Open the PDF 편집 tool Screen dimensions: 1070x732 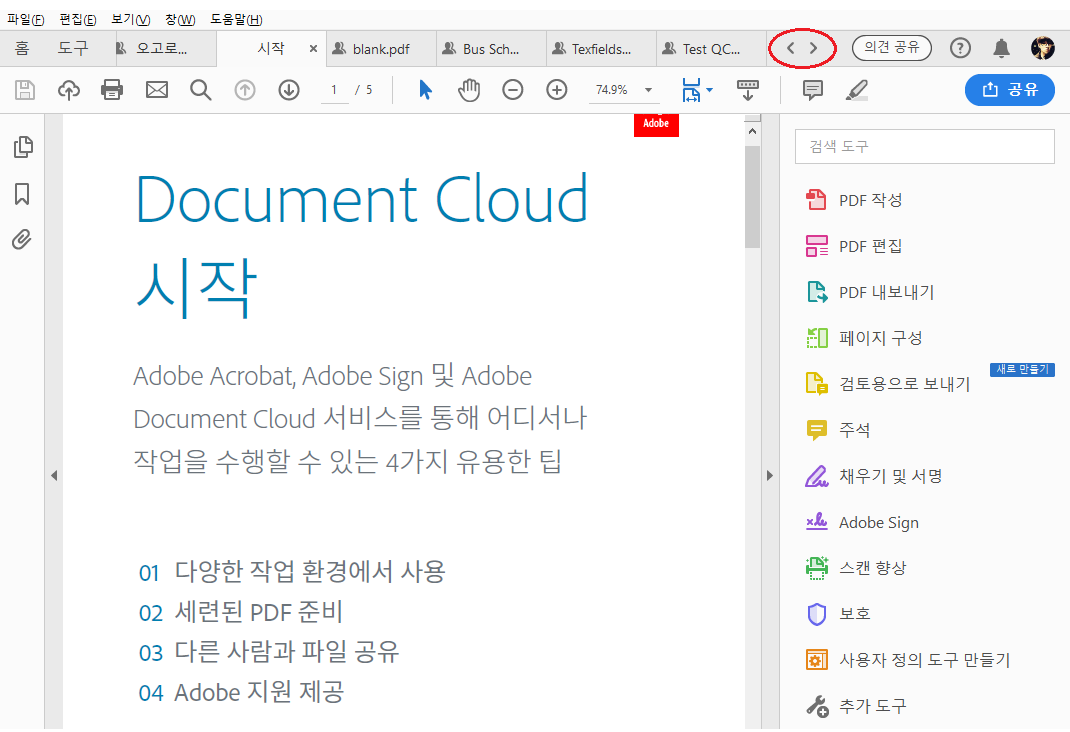pyautogui.click(x=854, y=246)
